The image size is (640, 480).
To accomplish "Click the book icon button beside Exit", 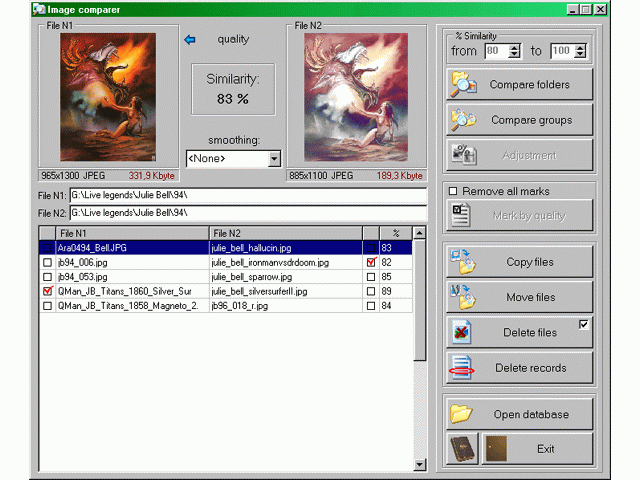I will 462,449.
